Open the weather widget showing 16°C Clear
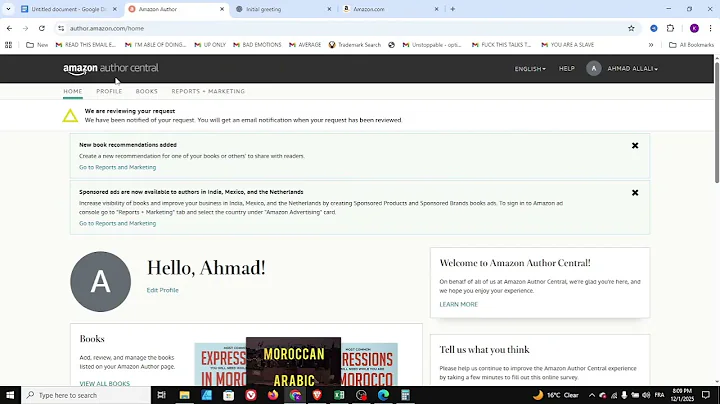The width and height of the screenshot is (720, 404). pos(556,395)
